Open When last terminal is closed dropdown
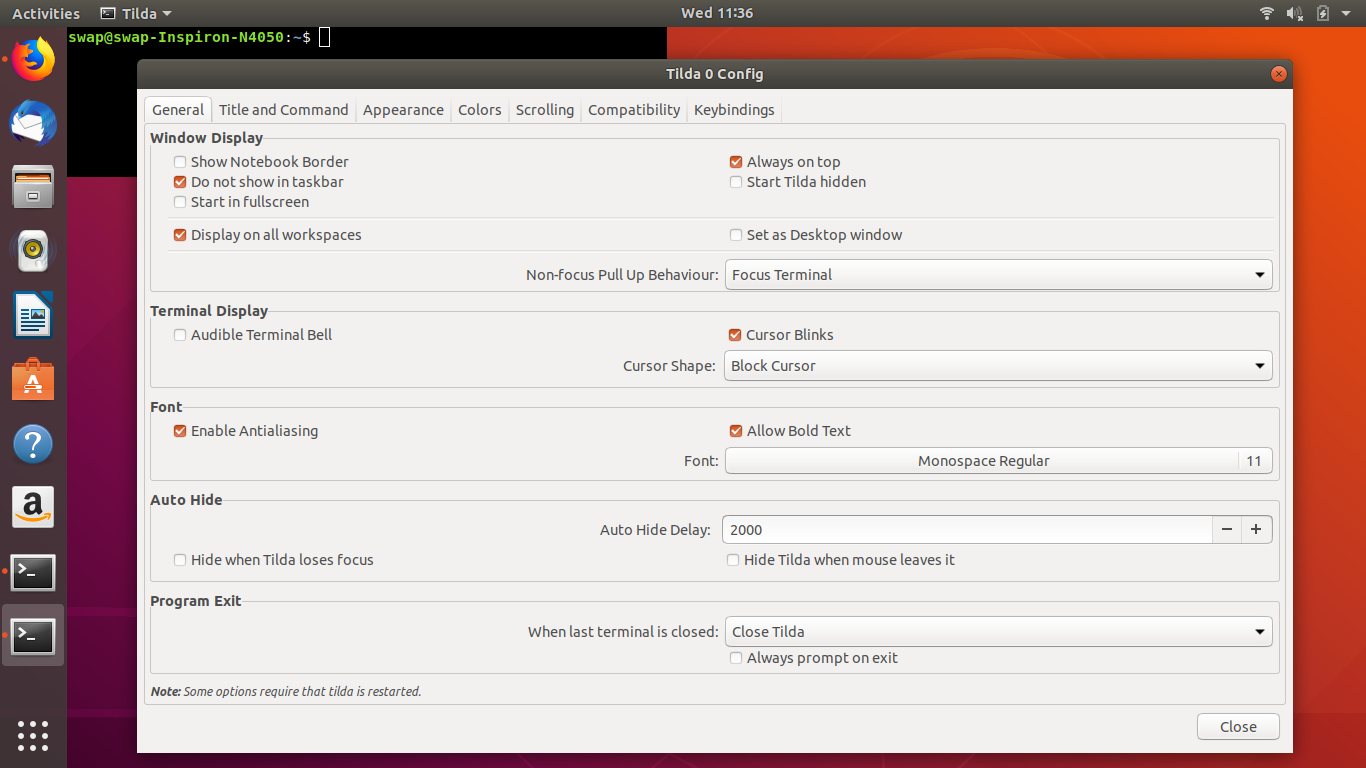The height and width of the screenshot is (768, 1366). (x=998, y=632)
